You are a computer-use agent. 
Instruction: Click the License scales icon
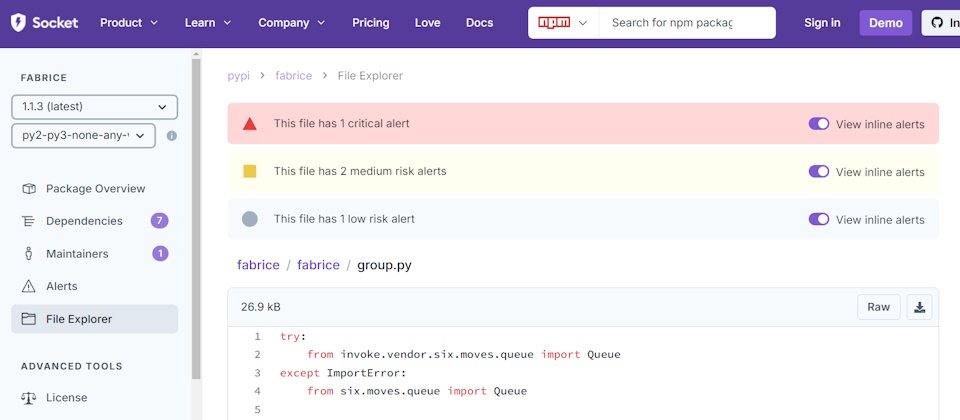(29, 397)
